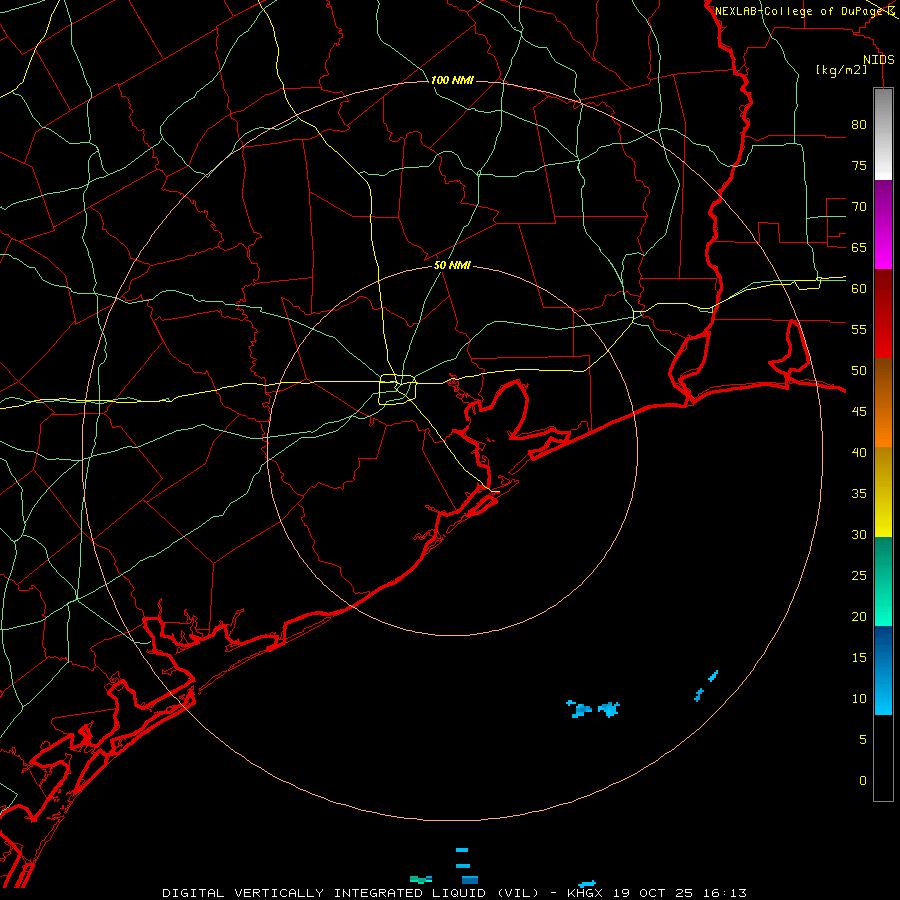The height and width of the screenshot is (900, 900).
Task: Select the 20 value on the scale
Action: coord(859,616)
